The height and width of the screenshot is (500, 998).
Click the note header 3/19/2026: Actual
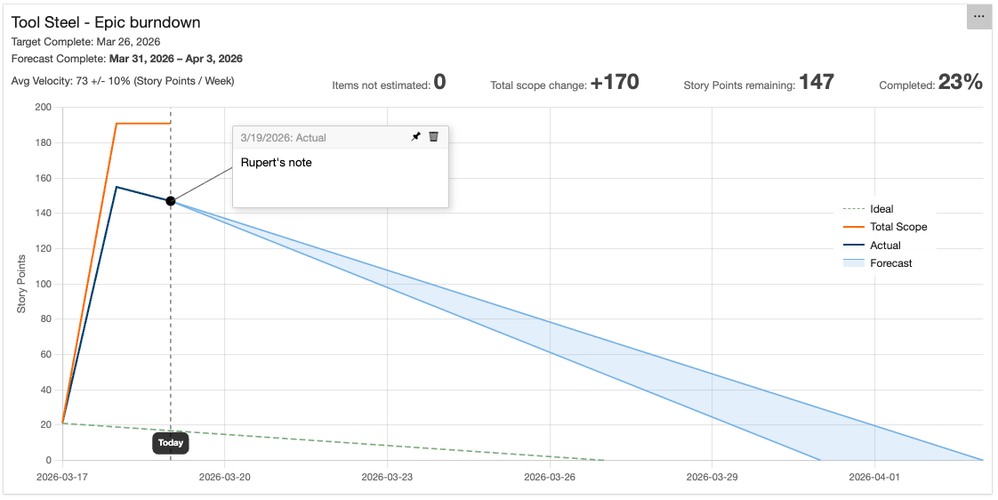[x=283, y=137]
